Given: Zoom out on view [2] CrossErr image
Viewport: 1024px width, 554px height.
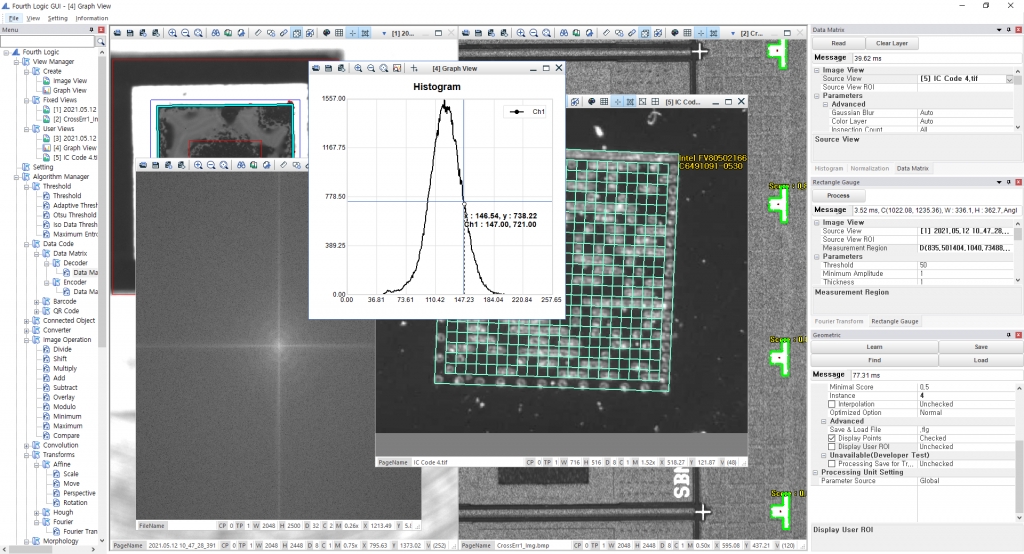Looking at the screenshot, I should pos(534,33).
